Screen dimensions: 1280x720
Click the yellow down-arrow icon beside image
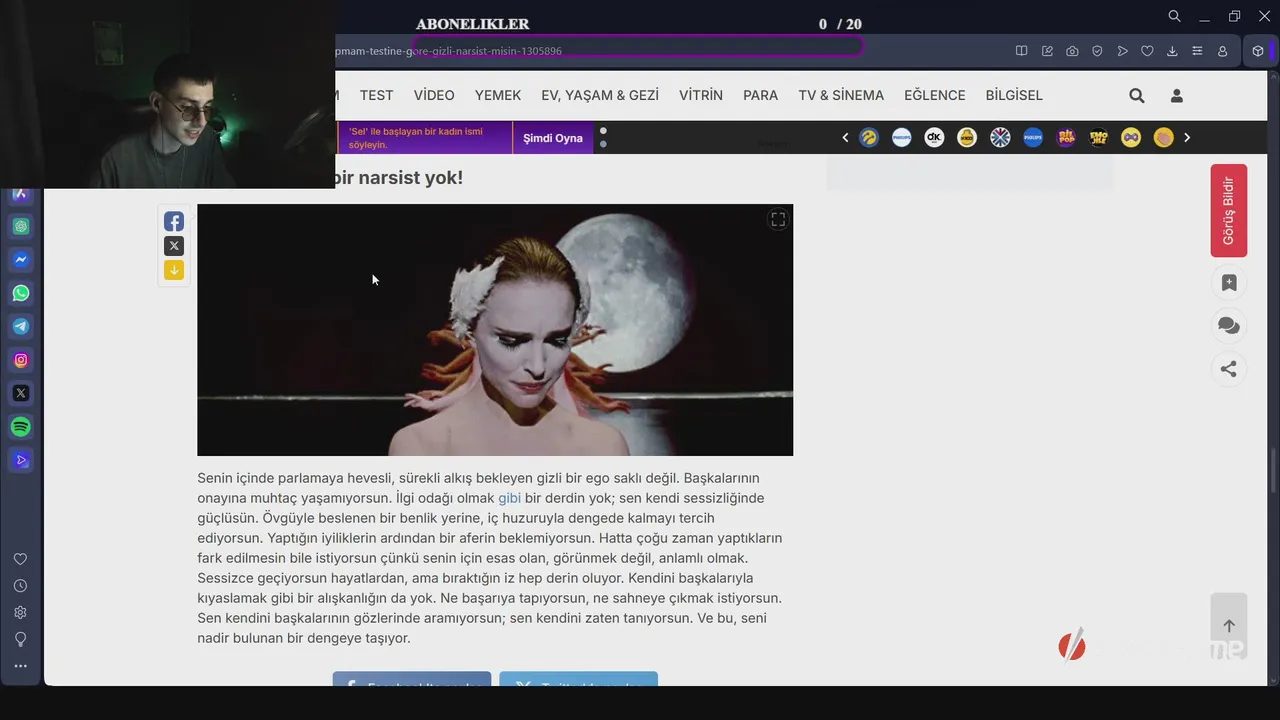tap(174, 270)
